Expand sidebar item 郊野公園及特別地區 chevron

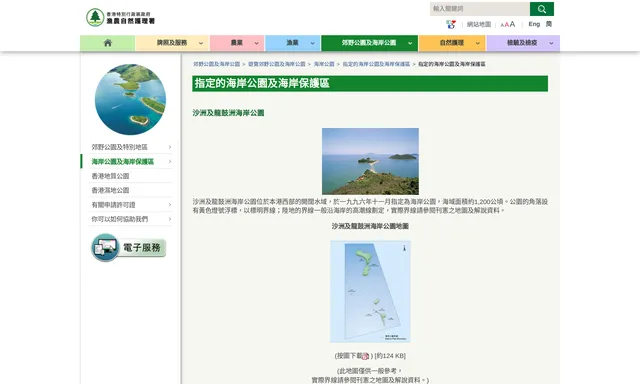point(170,147)
